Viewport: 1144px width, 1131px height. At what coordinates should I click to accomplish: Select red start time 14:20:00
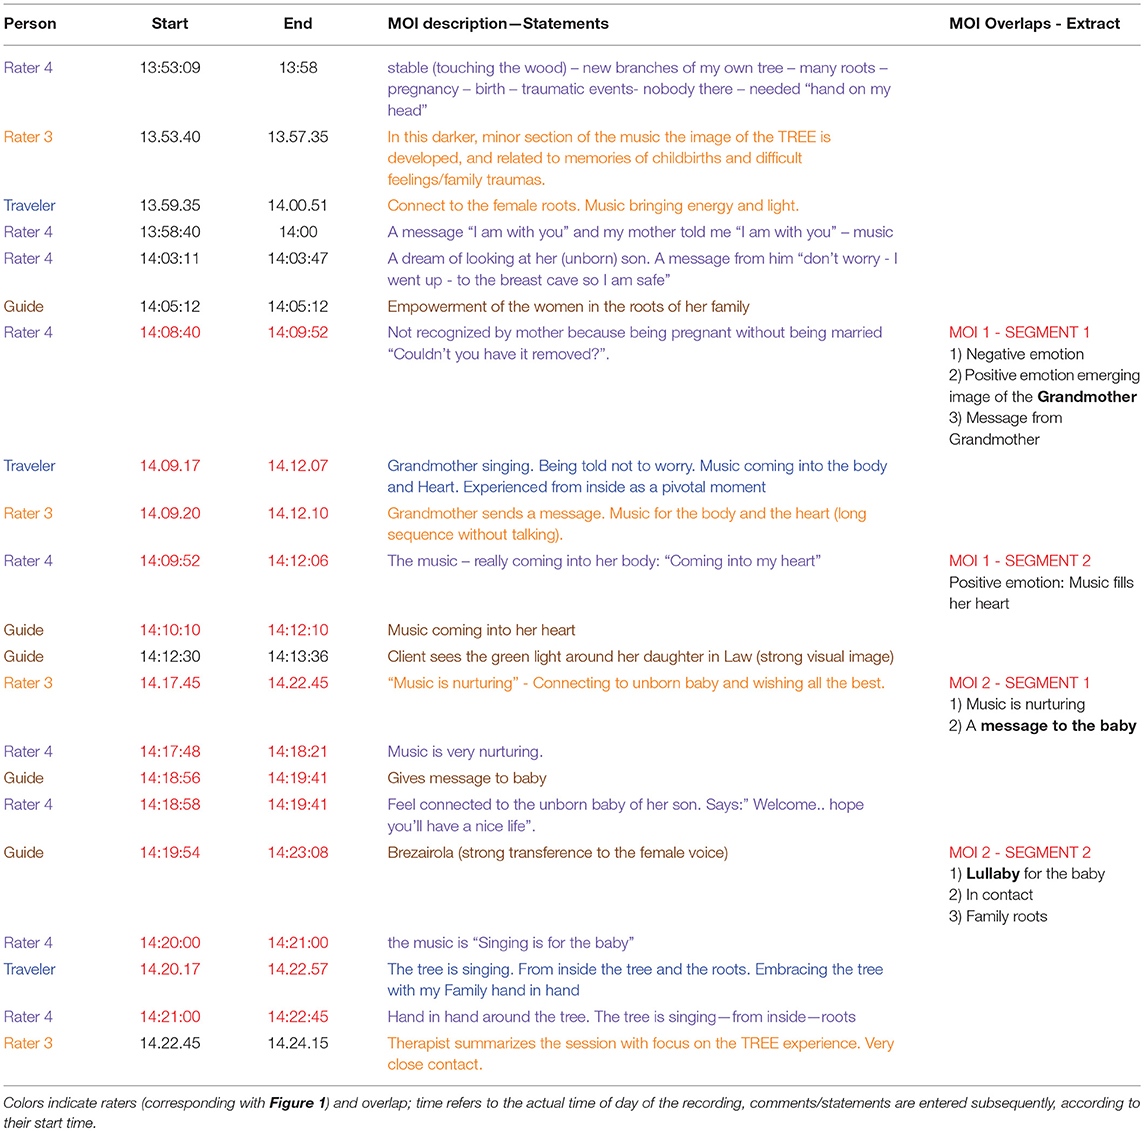tap(170, 943)
